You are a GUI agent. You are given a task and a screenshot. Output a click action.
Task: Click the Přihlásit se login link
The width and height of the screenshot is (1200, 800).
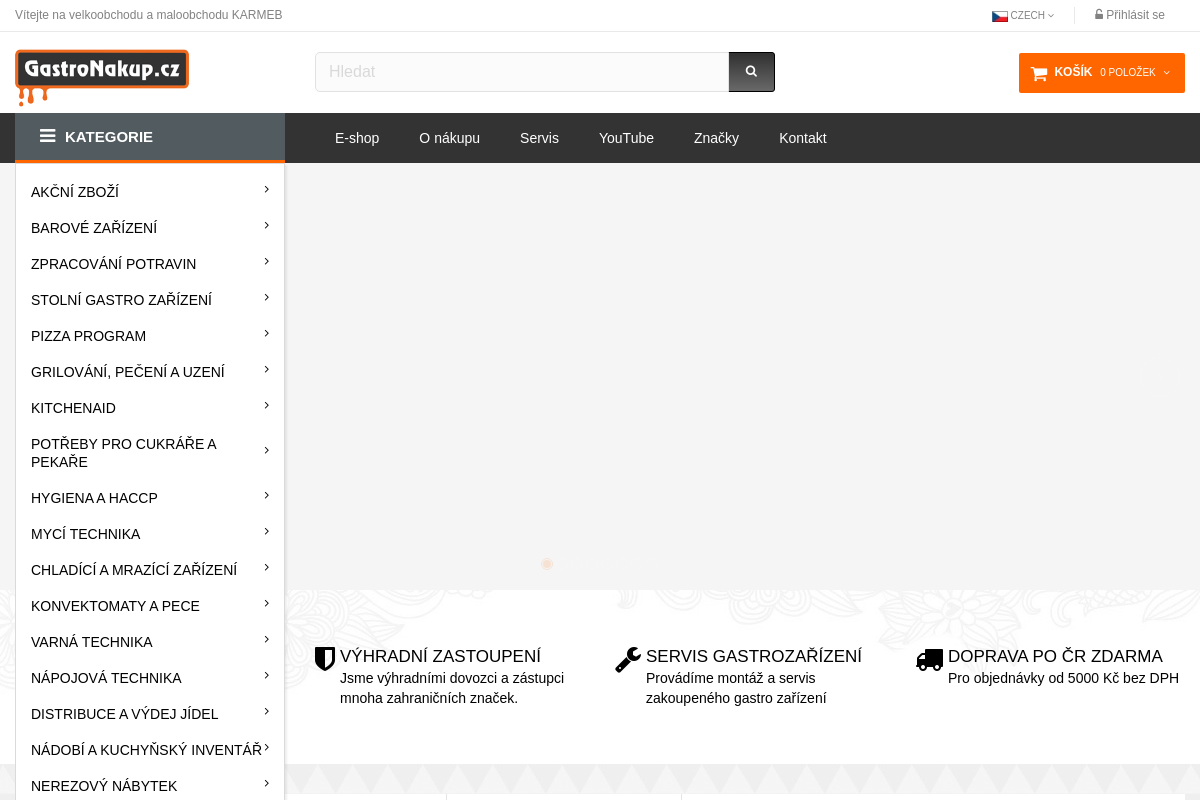coord(1130,15)
